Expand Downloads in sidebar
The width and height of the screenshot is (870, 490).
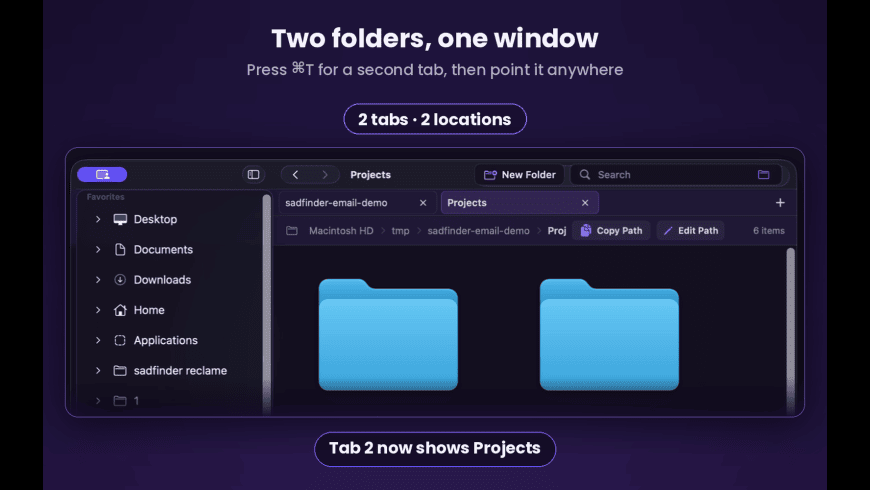(x=98, y=280)
